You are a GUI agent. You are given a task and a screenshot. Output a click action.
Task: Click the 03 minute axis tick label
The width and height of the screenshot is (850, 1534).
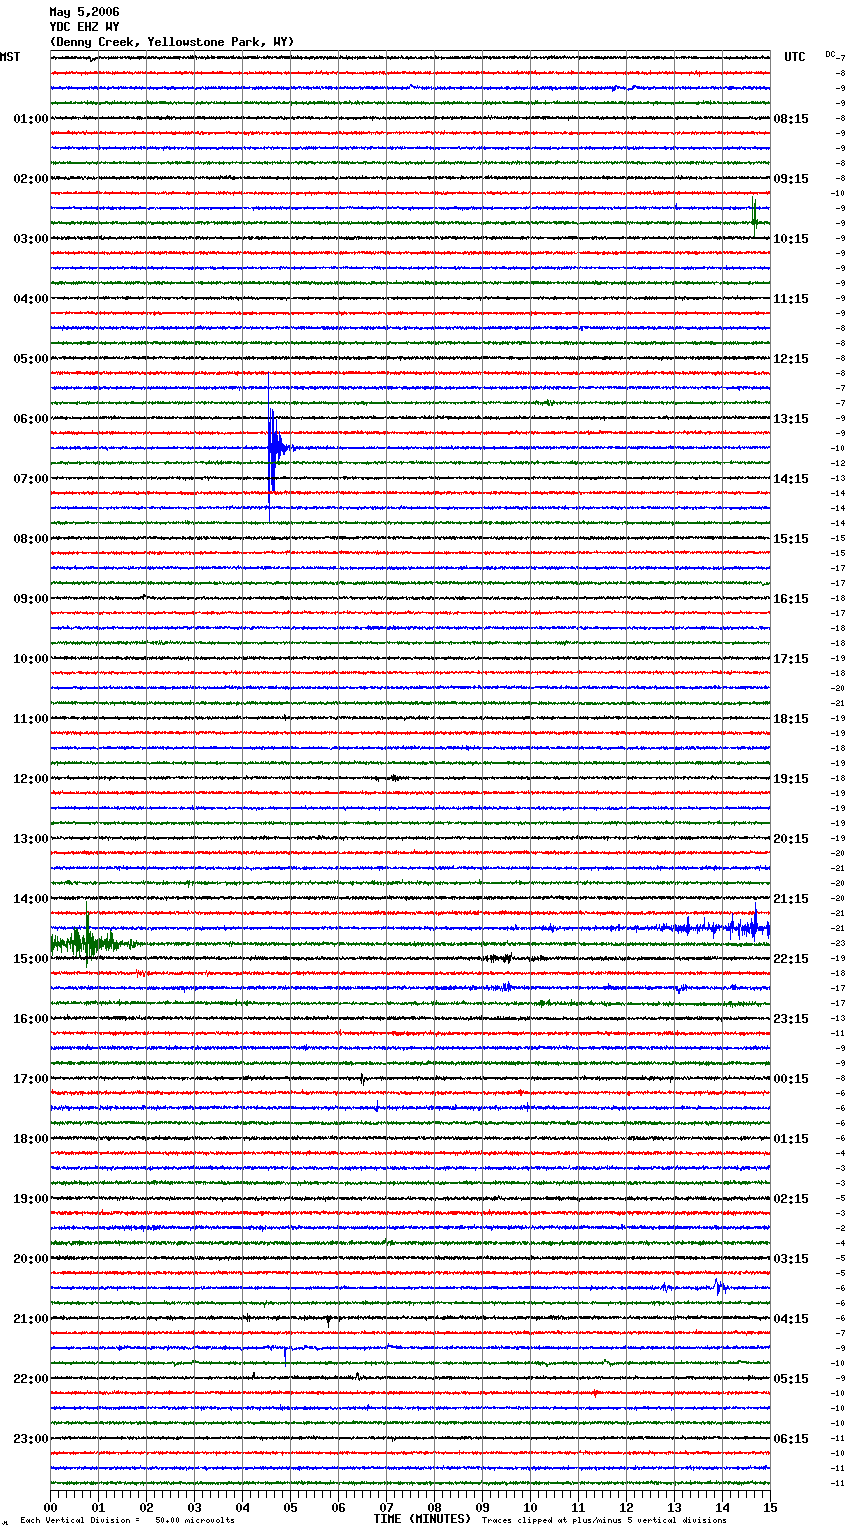point(194,1507)
